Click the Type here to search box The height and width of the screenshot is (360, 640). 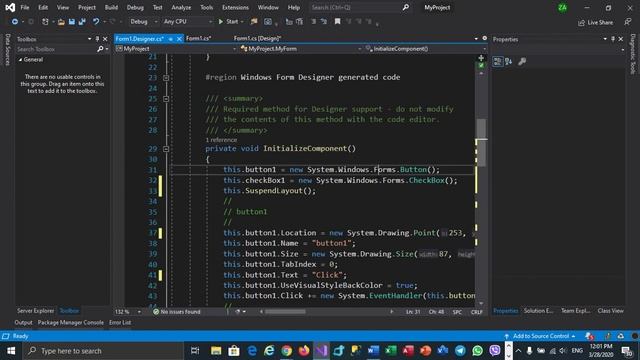click(103, 351)
